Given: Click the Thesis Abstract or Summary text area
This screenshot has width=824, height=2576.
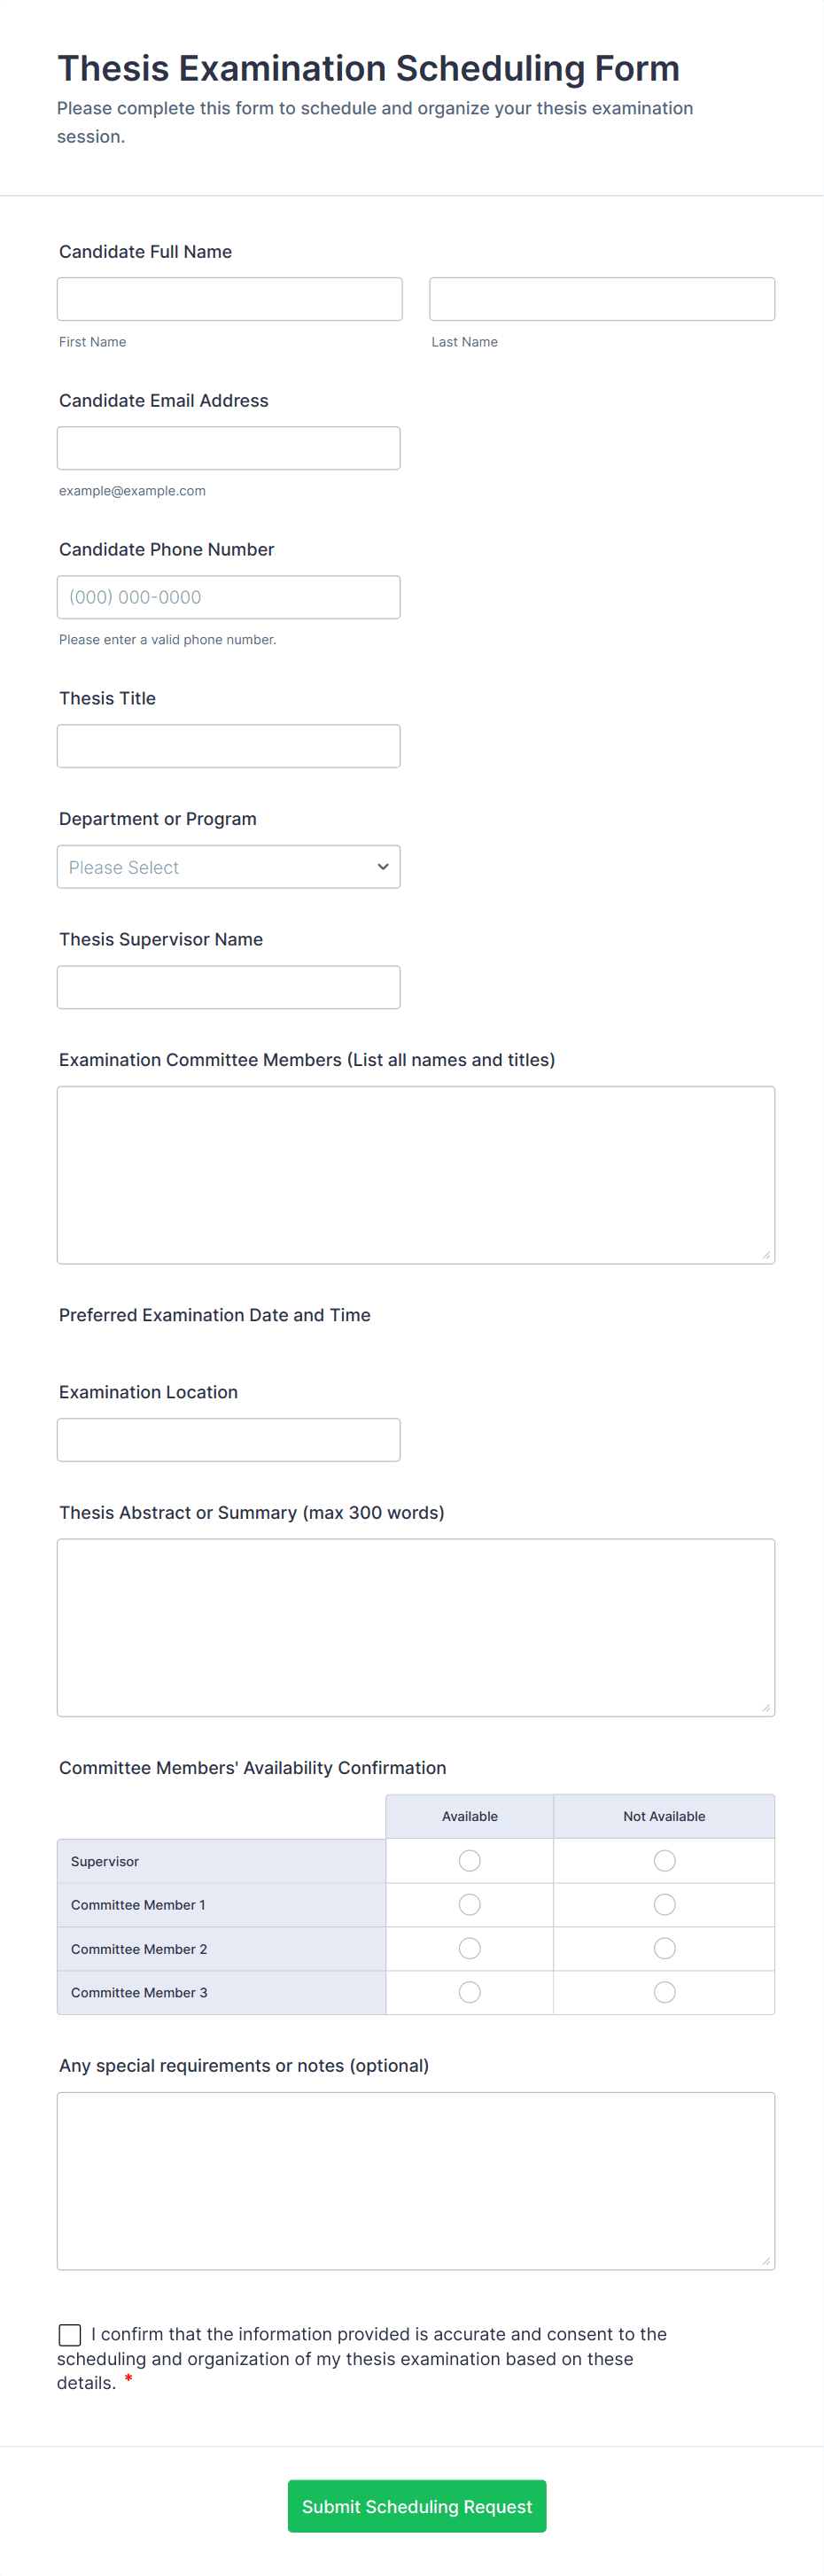Looking at the screenshot, I should coord(415,1627).
